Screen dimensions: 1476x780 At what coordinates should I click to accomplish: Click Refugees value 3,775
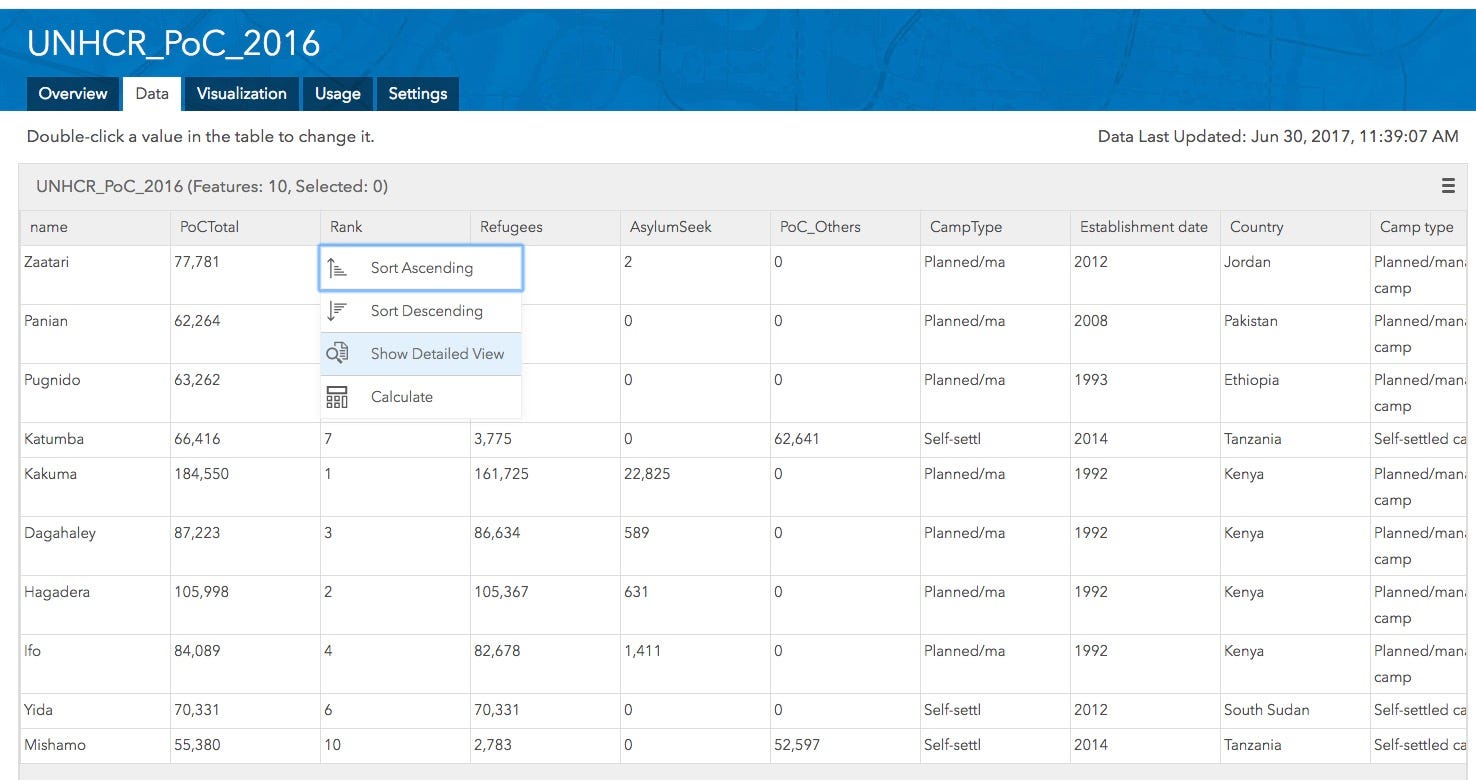point(493,439)
